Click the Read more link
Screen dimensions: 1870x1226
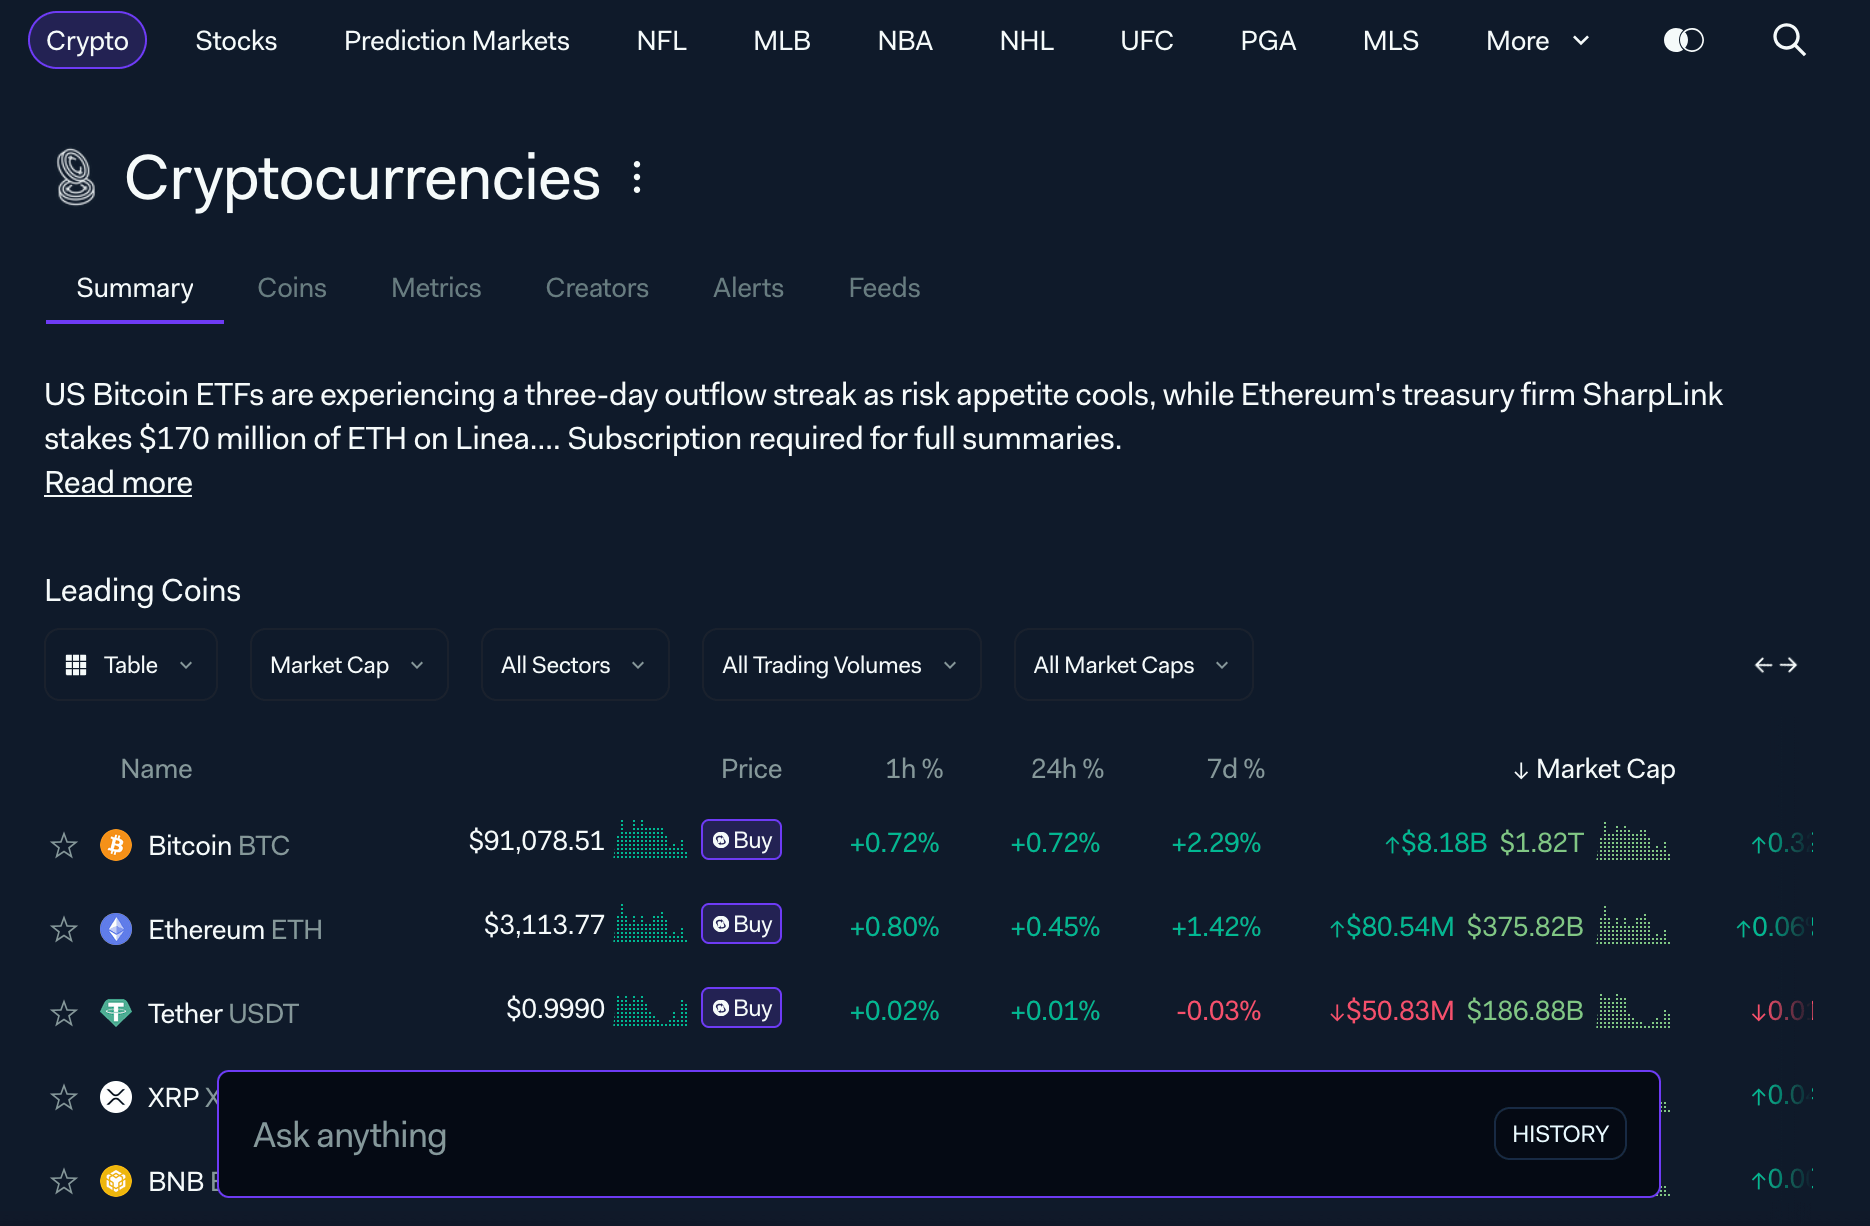point(117,482)
